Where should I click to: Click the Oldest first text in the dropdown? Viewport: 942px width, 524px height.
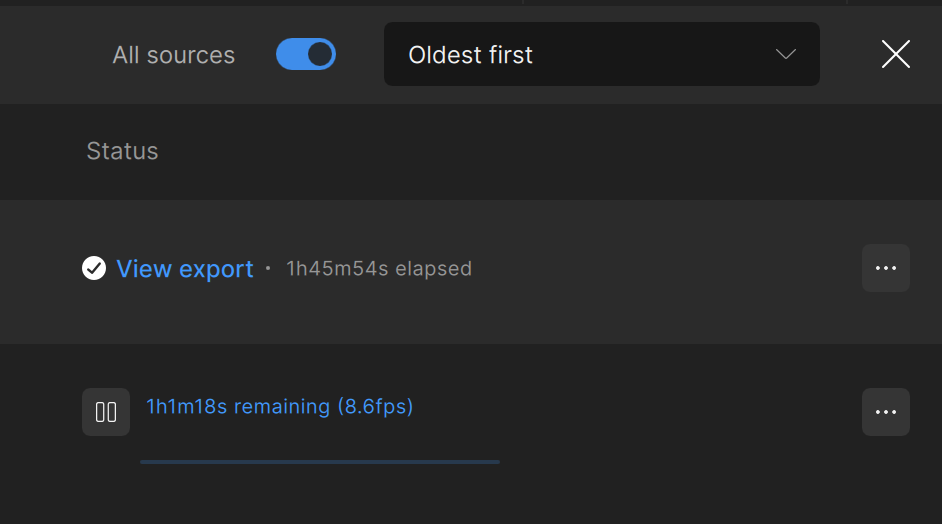tap(471, 55)
